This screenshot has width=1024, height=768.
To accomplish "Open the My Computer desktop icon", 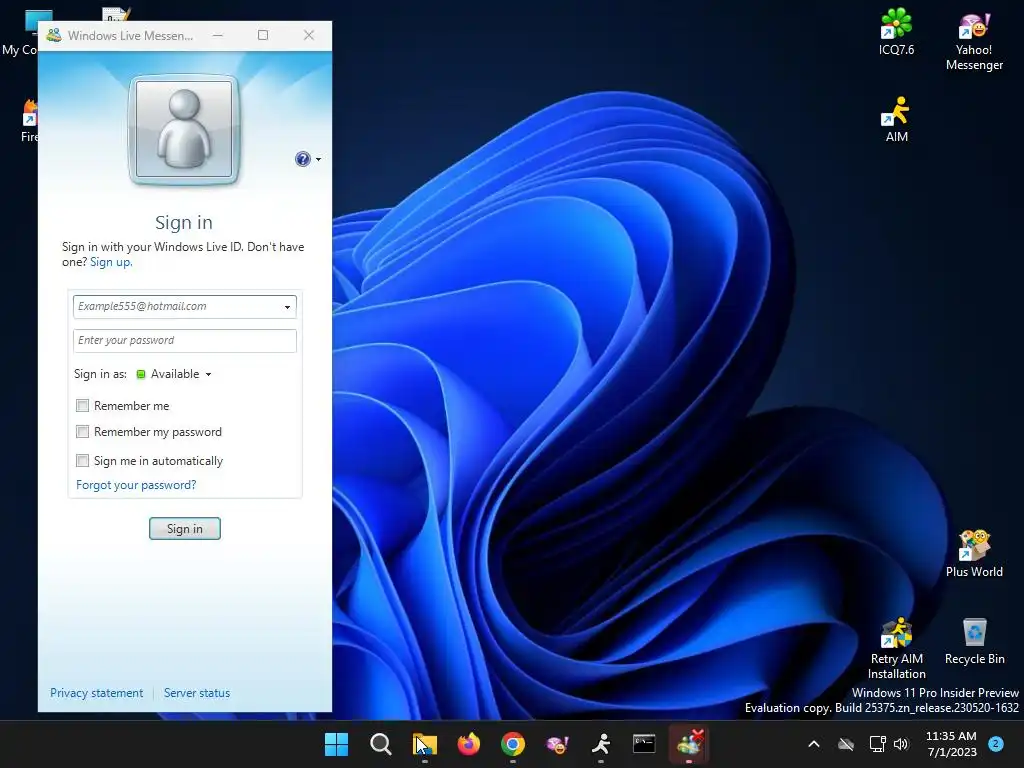I will (20, 33).
